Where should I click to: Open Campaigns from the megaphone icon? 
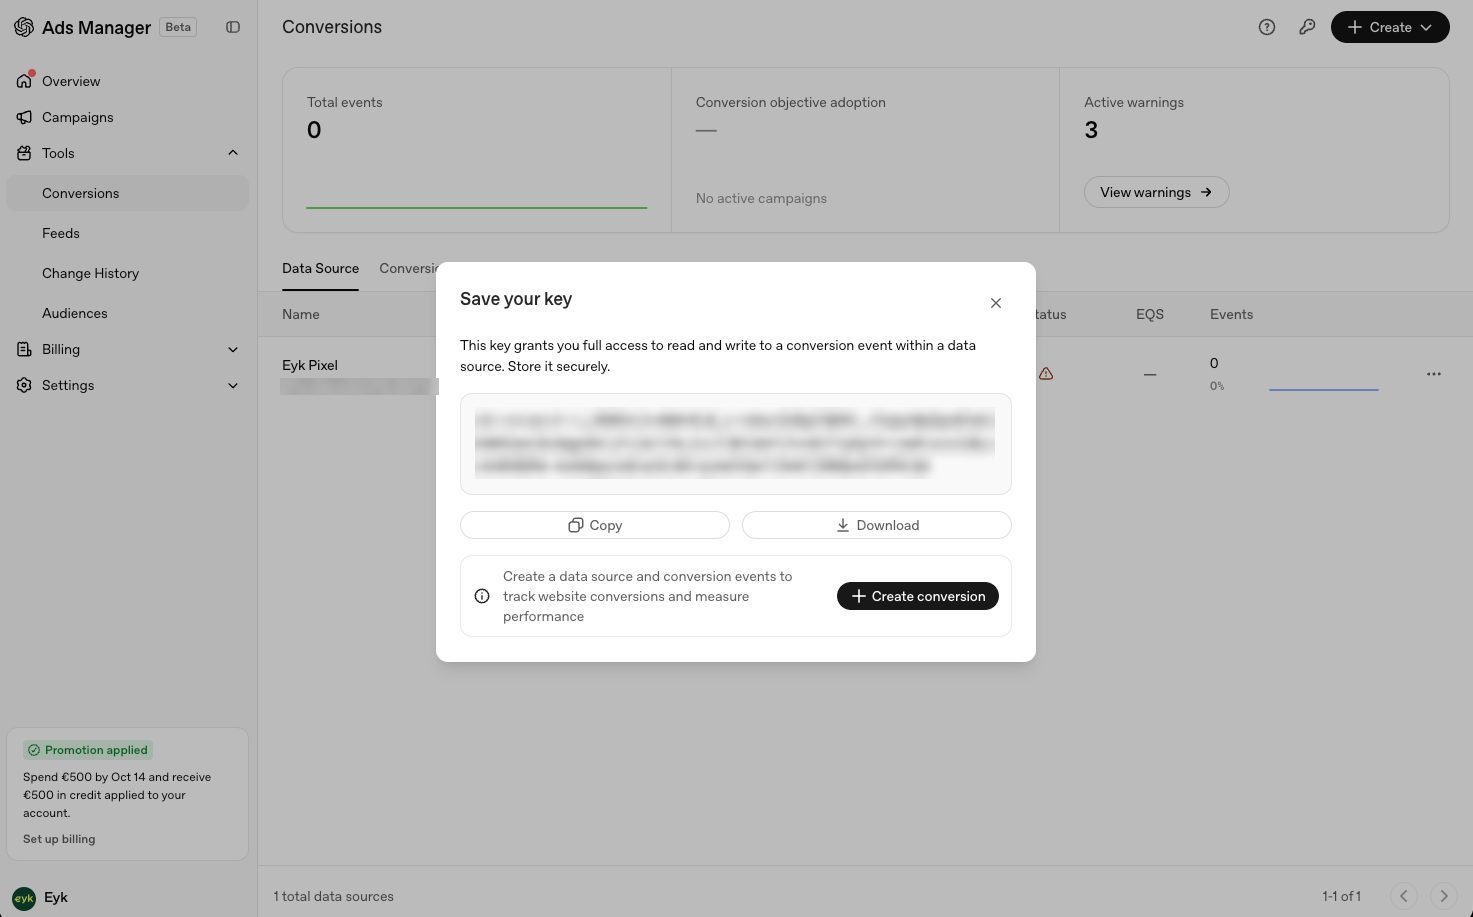tap(25, 117)
